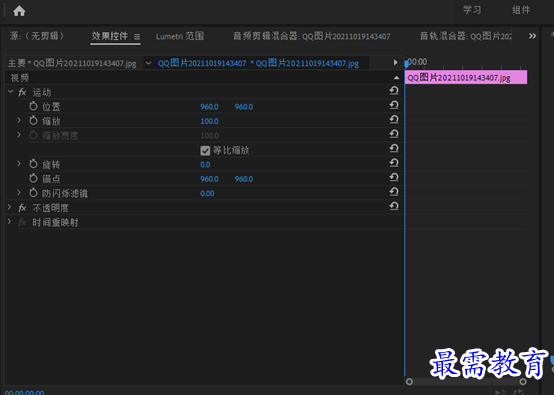Edit 锚点 X value 960.0
Image resolution: width=554 pixels, height=395 pixels.
click(209, 179)
